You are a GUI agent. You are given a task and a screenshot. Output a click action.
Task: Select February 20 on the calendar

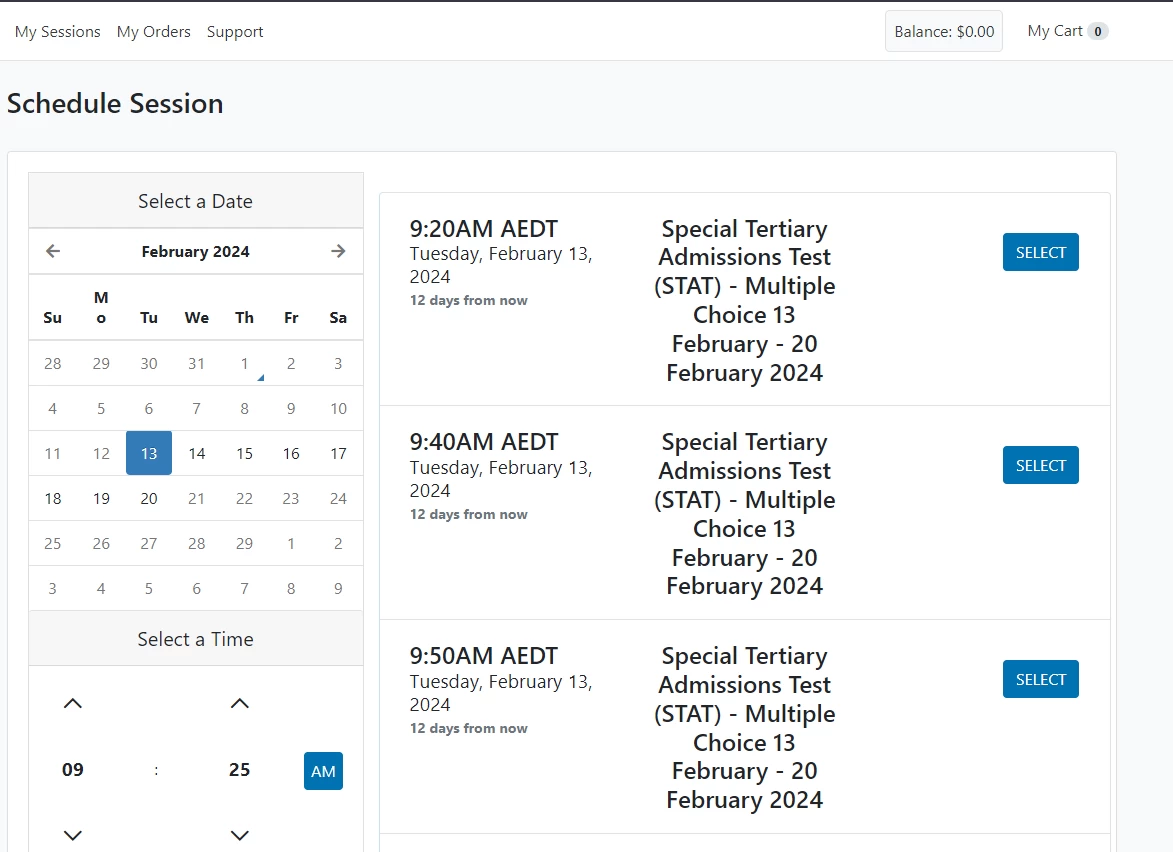pyautogui.click(x=148, y=498)
